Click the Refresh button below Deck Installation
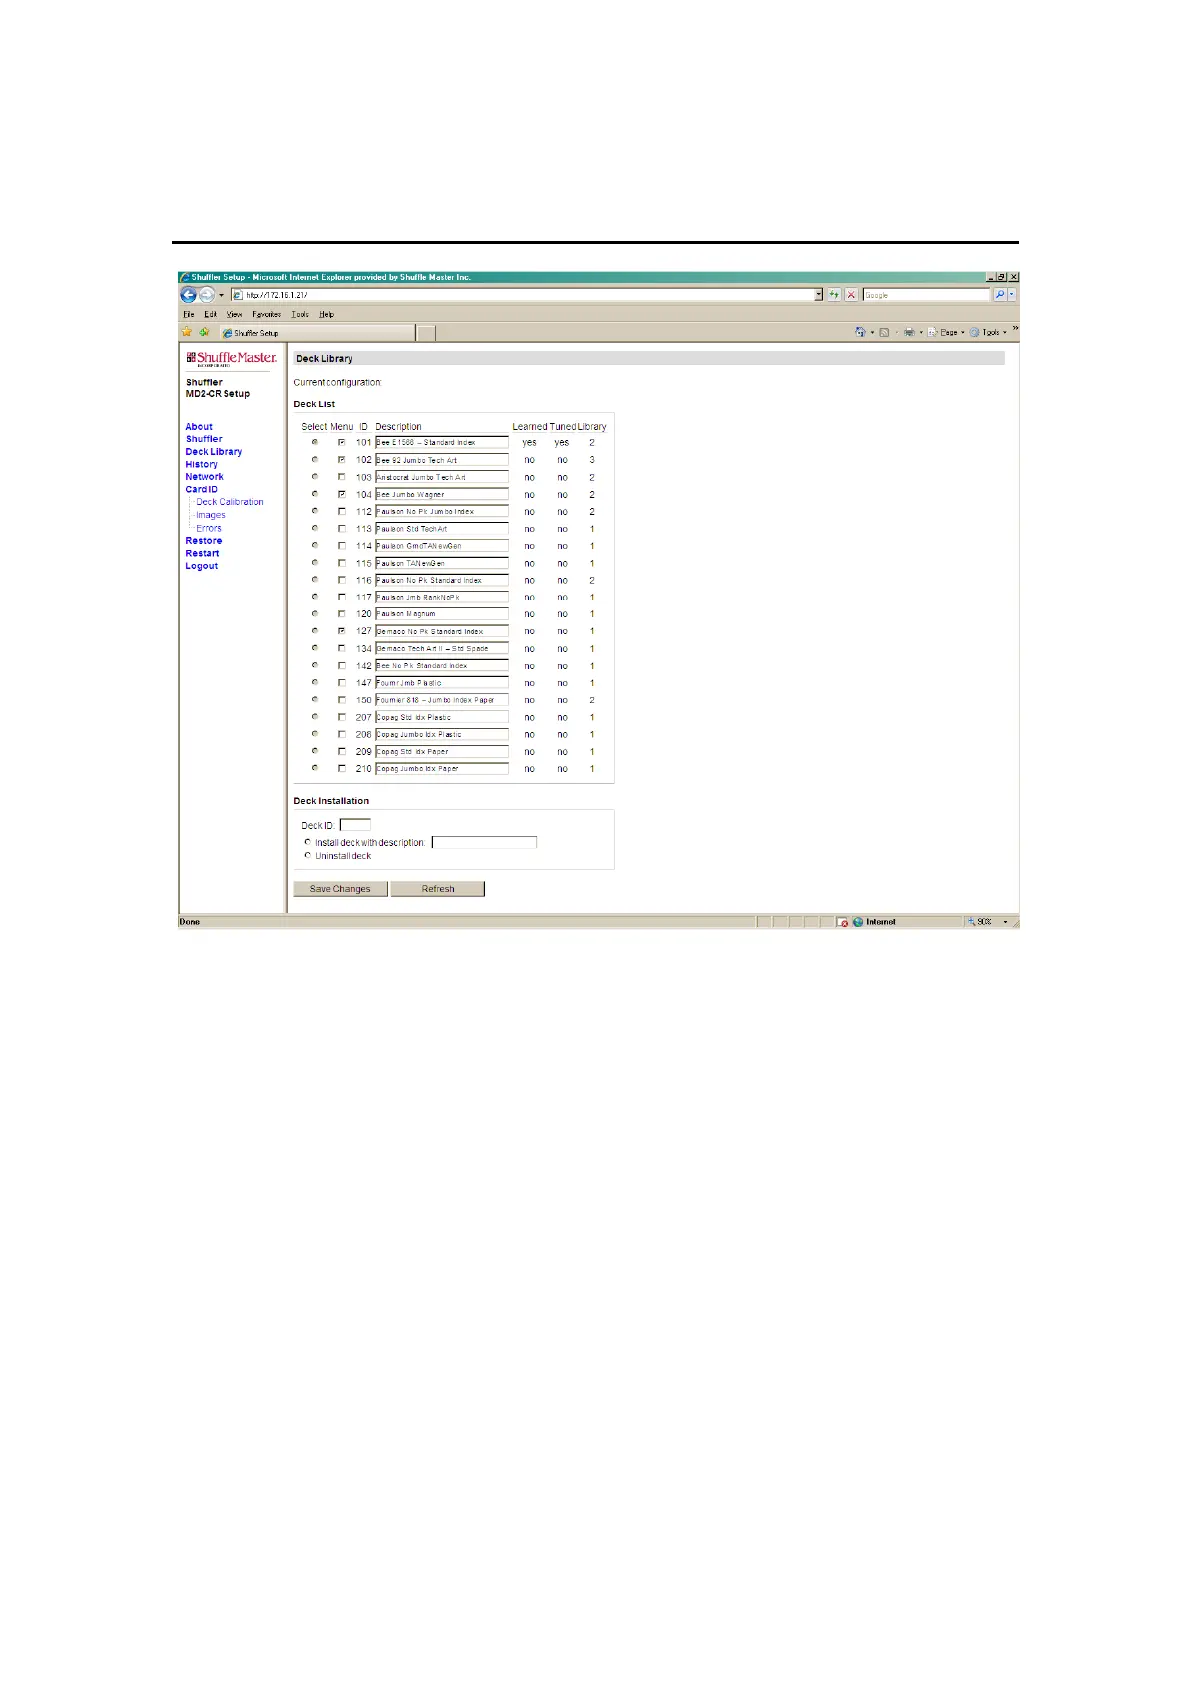The height and width of the screenshot is (1684, 1190). tap(438, 889)
